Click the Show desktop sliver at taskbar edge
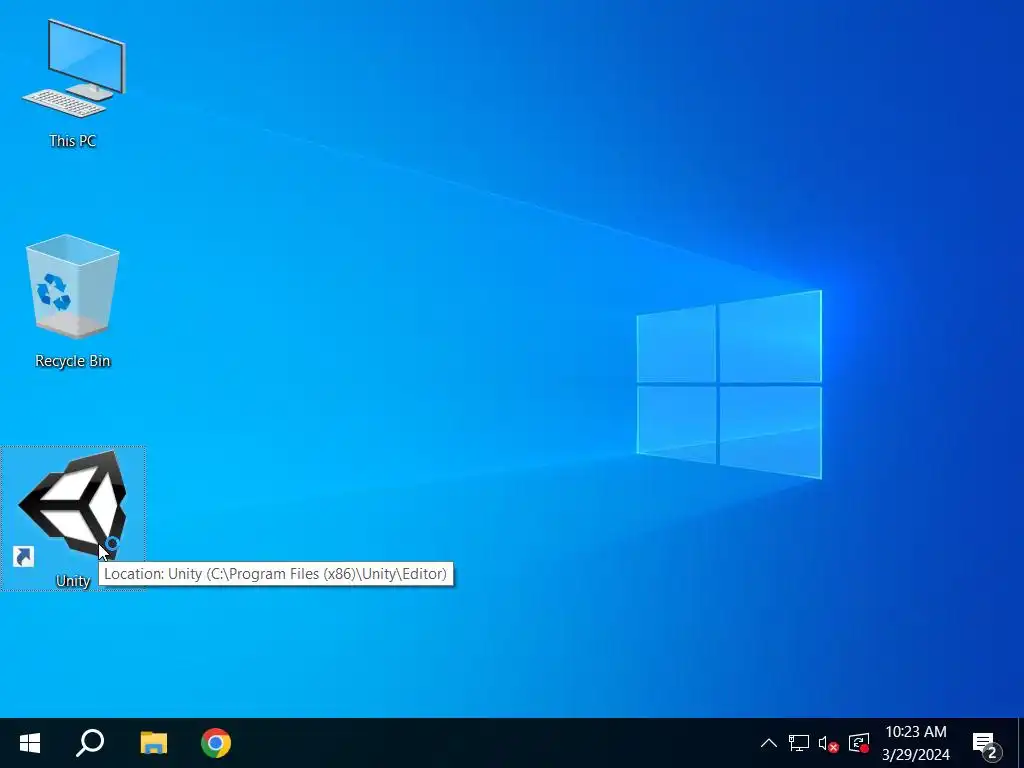Viewport: 1024px width, 768px height. pyautogui.click(x=1020, y=743)
